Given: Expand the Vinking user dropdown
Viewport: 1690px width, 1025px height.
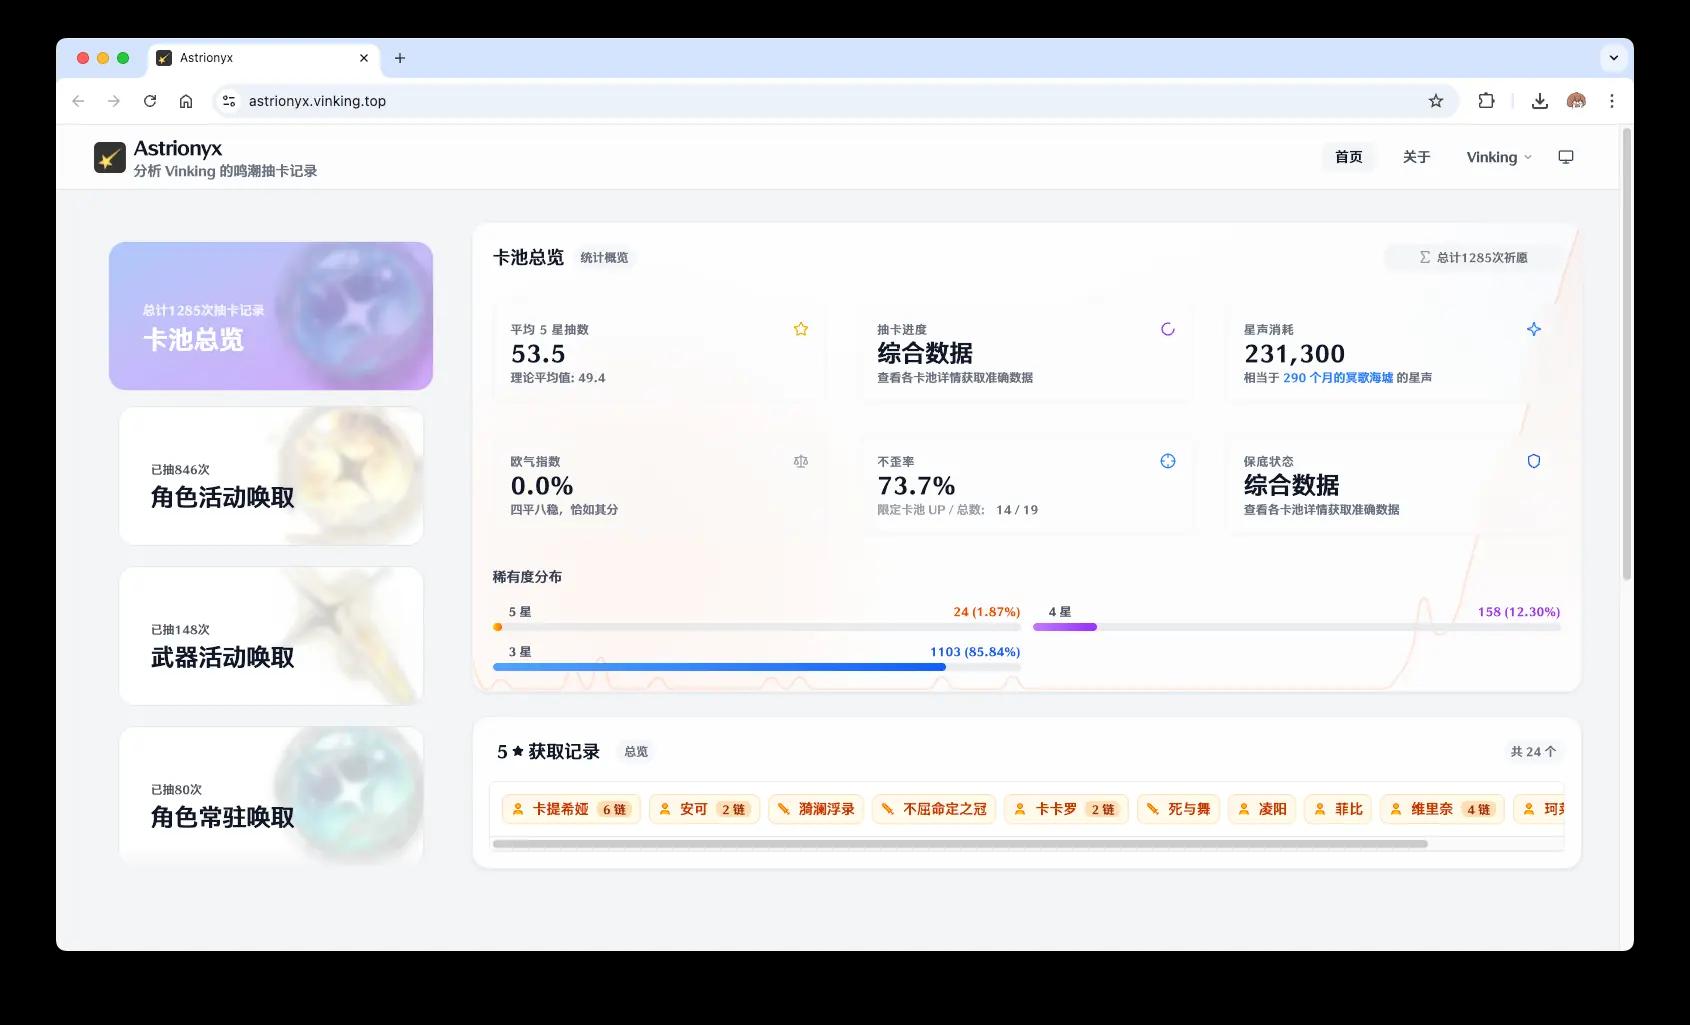Looking at the screenshot, I should point(1498,157).
